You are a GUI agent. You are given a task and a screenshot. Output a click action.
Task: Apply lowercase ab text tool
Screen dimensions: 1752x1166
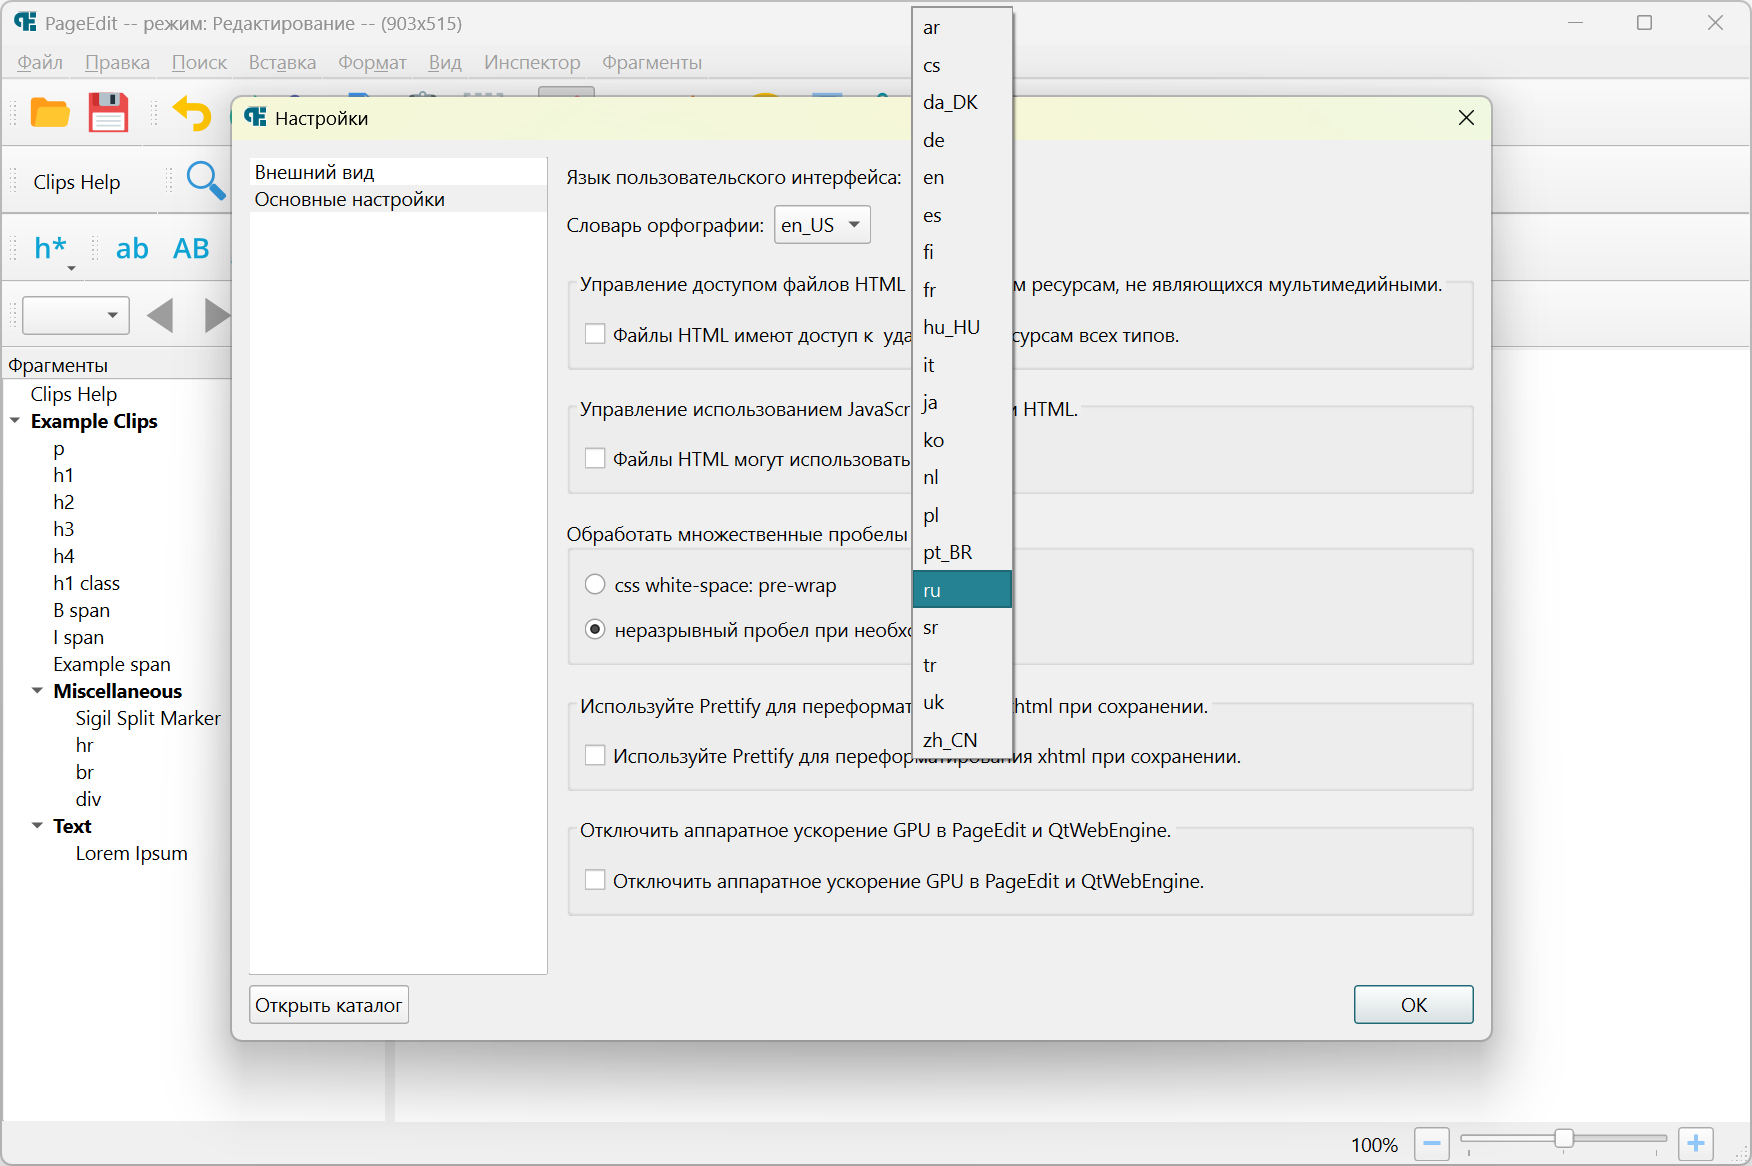pos(132,248)
